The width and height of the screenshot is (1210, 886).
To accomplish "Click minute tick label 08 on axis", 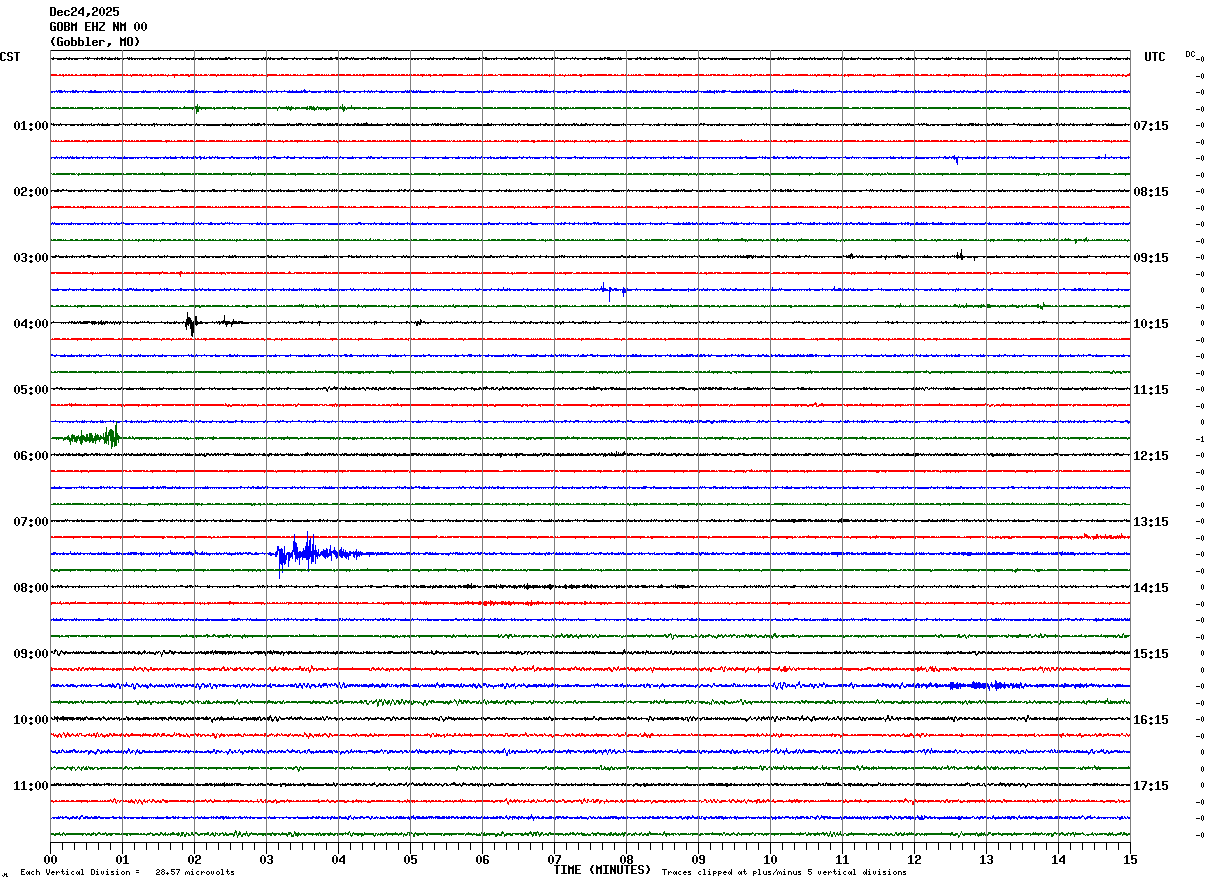I will 626,859.
